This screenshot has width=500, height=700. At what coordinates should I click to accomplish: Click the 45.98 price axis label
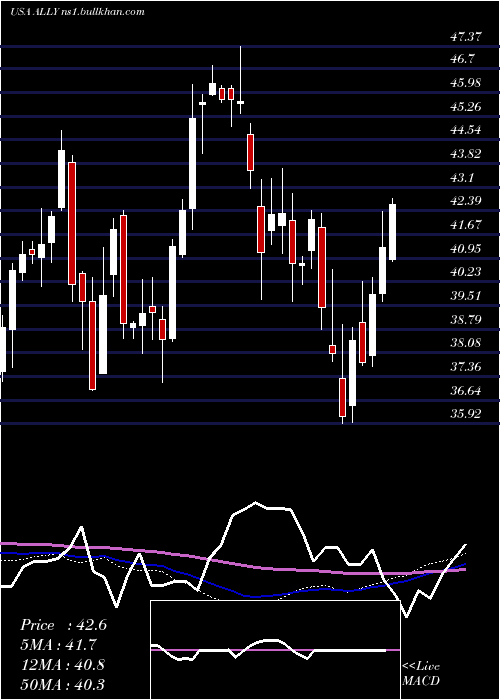pyautogui.click(x=466, y=83)
